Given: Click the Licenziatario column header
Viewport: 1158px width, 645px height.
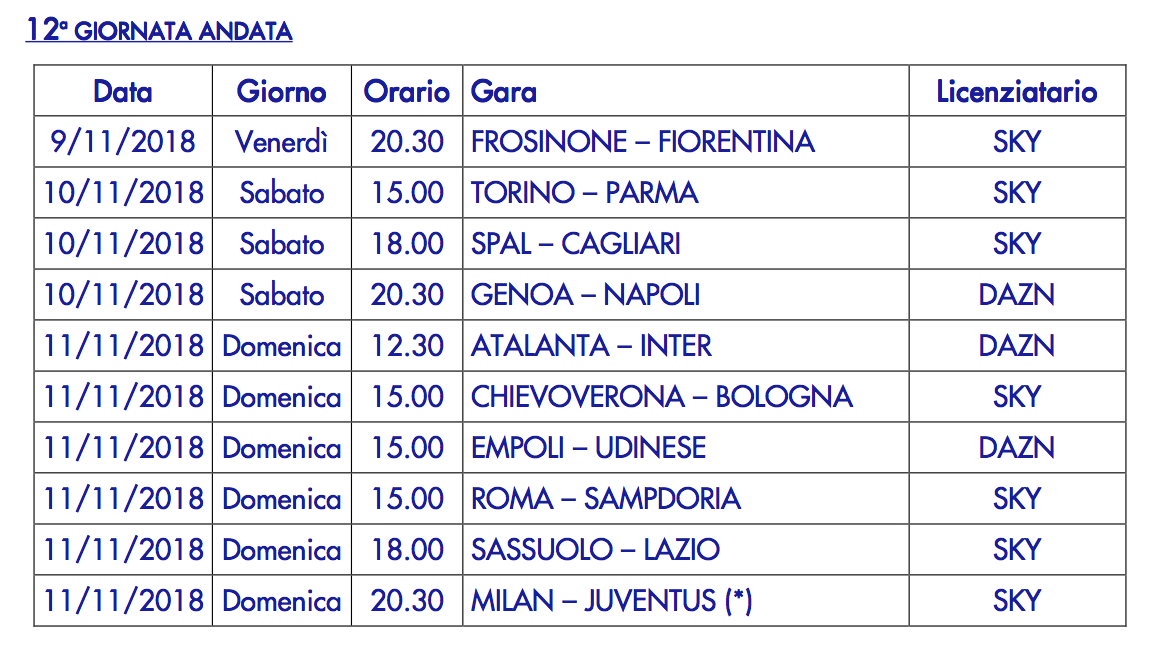Looking at the screenshot, I should 1016,92.
